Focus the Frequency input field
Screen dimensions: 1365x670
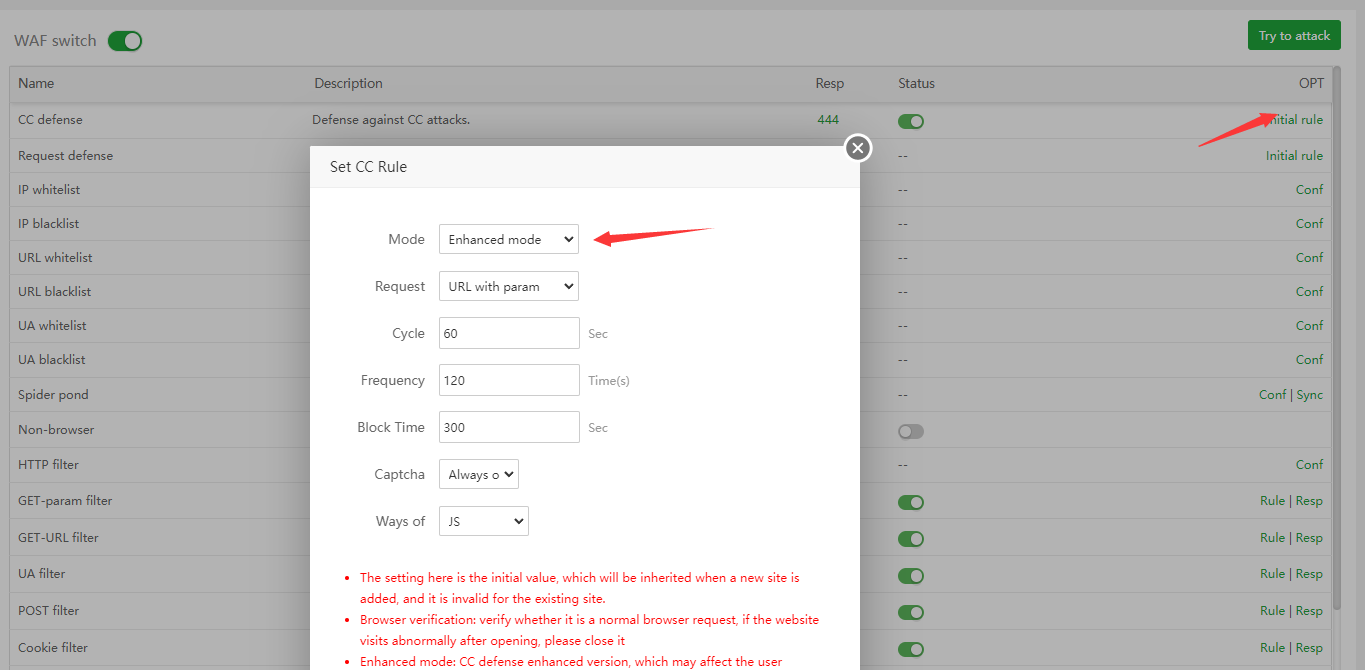pyautogui.click(x=509, y=380)
